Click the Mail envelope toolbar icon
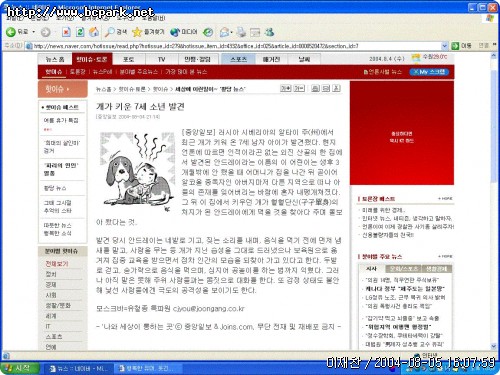The image size is (500, 375). click(225, 32)
